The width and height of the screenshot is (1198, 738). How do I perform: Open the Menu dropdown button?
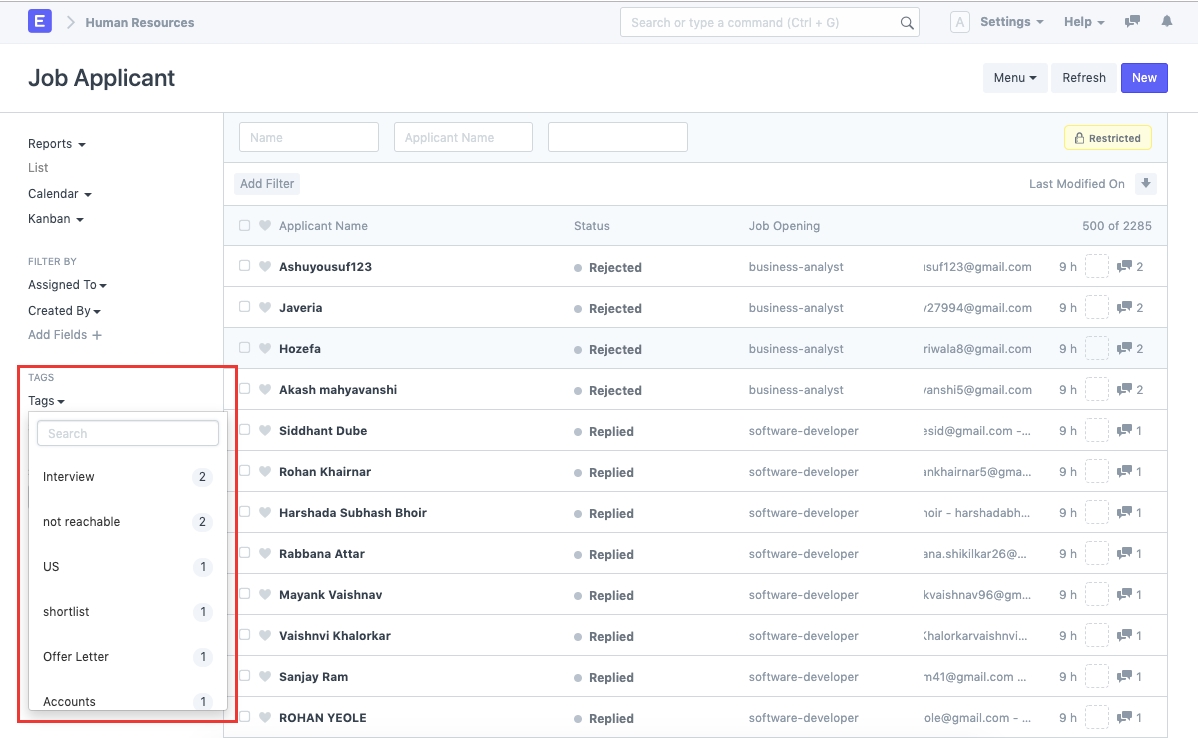tap(1014, 78)
